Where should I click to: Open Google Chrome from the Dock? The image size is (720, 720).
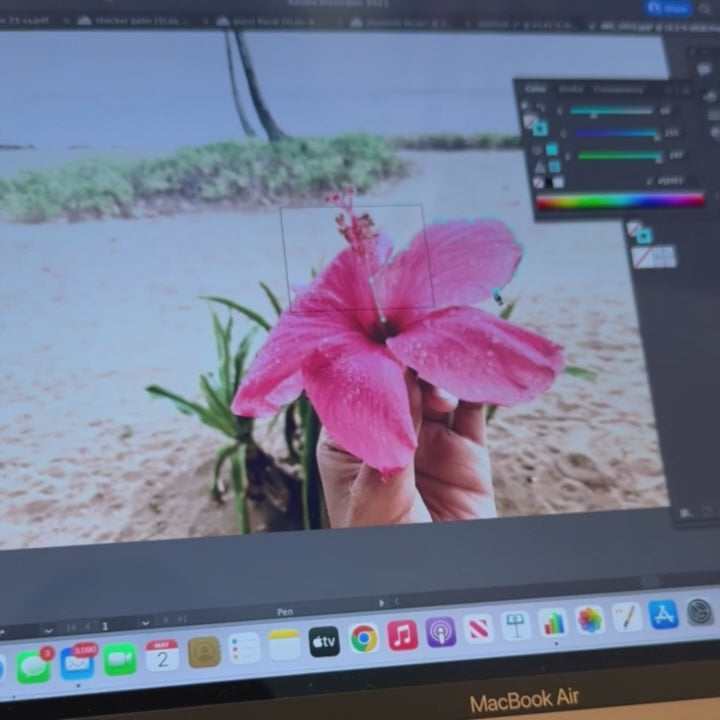tap(364, 638)
